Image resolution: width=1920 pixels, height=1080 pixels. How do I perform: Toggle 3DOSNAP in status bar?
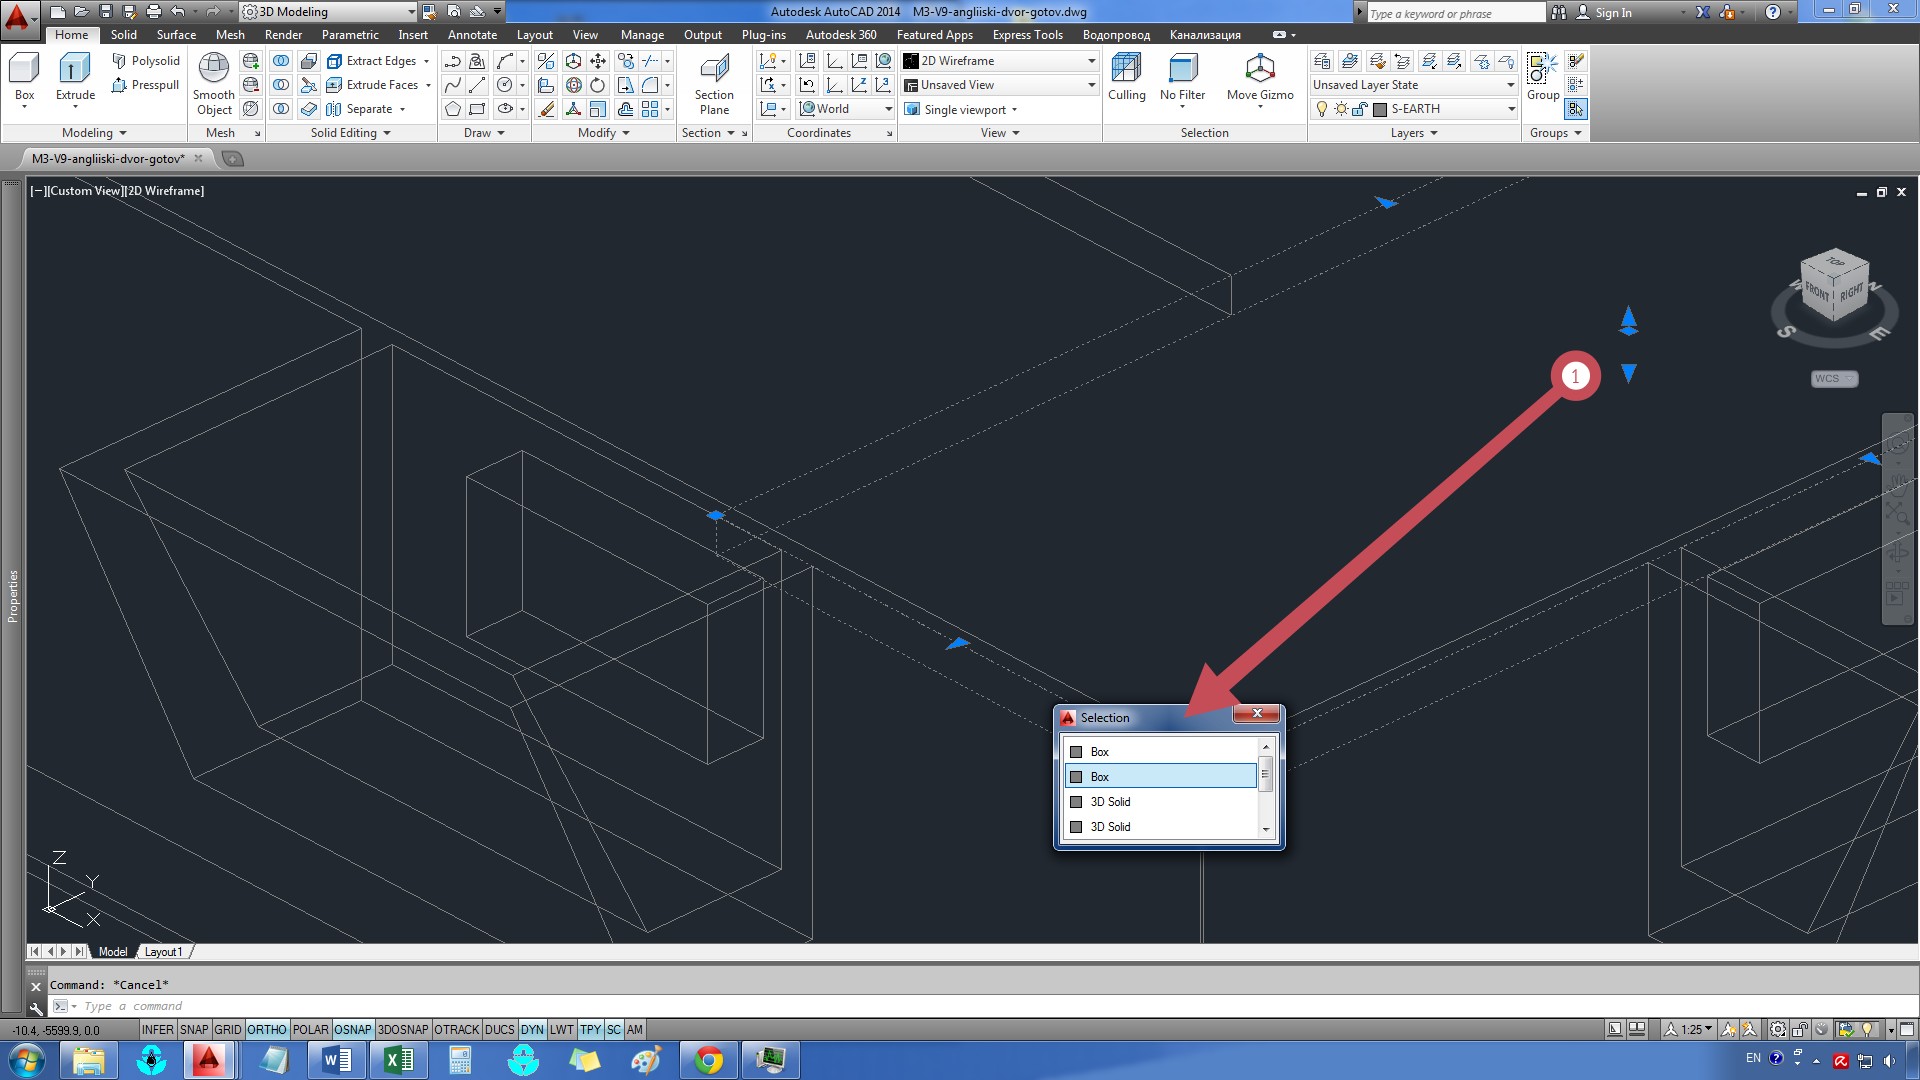[403, 1030]
